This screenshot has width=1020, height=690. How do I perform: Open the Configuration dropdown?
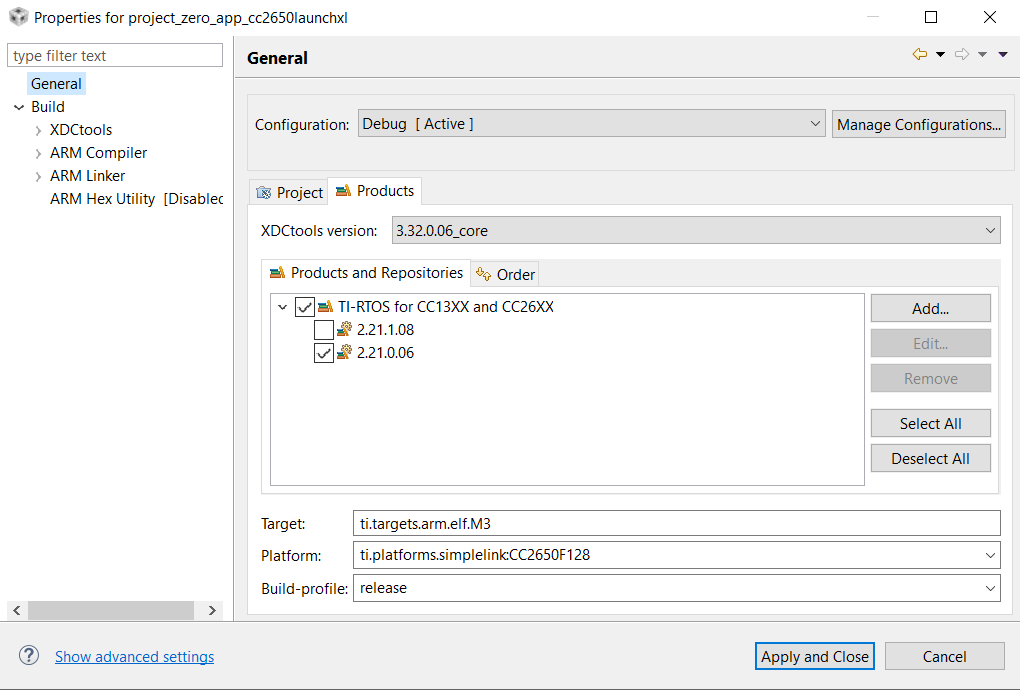(591, 124)
